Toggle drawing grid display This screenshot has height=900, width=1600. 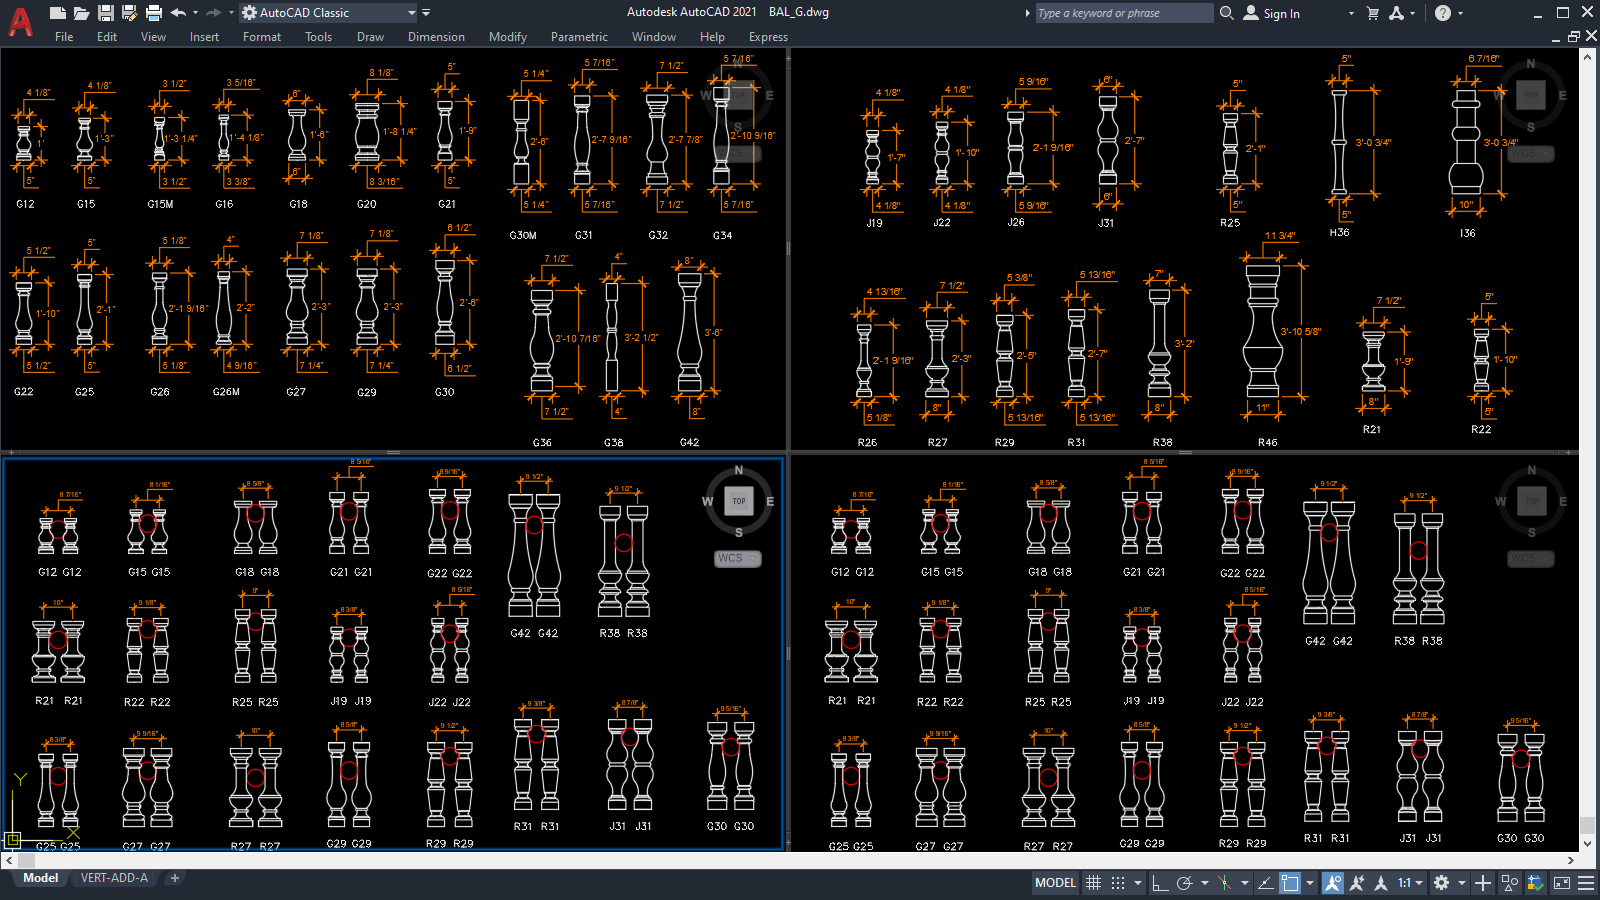[x=1093, y=883]
